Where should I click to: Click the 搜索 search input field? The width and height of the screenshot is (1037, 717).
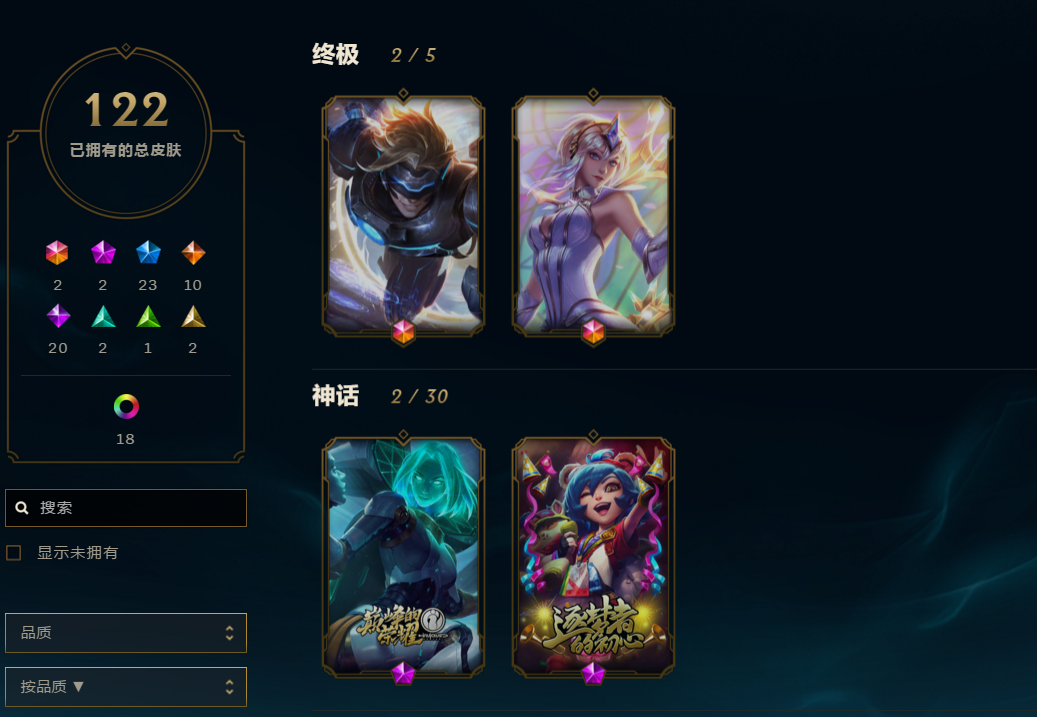tap(126, 508)
